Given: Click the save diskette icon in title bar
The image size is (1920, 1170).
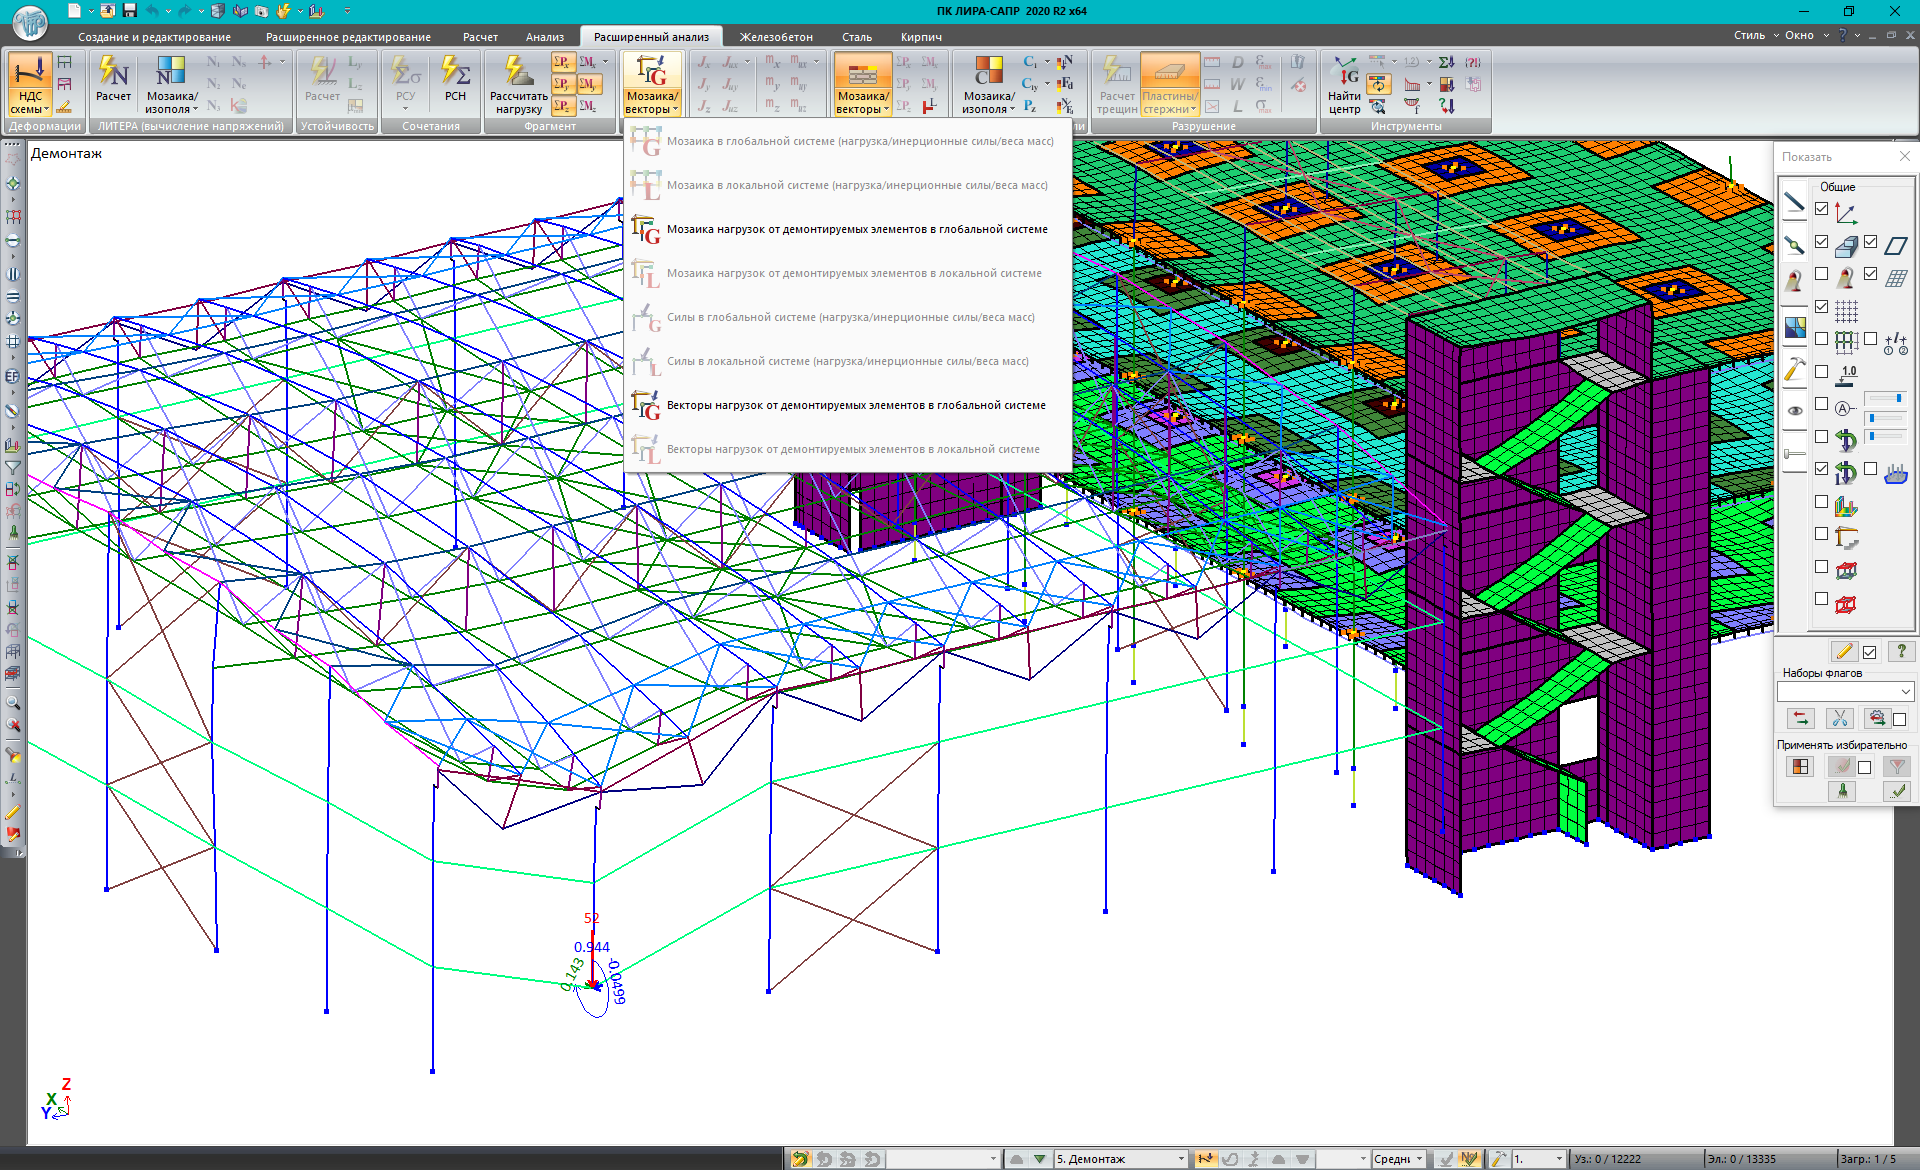Looking at the screenshot, I should tap(130, 11).
